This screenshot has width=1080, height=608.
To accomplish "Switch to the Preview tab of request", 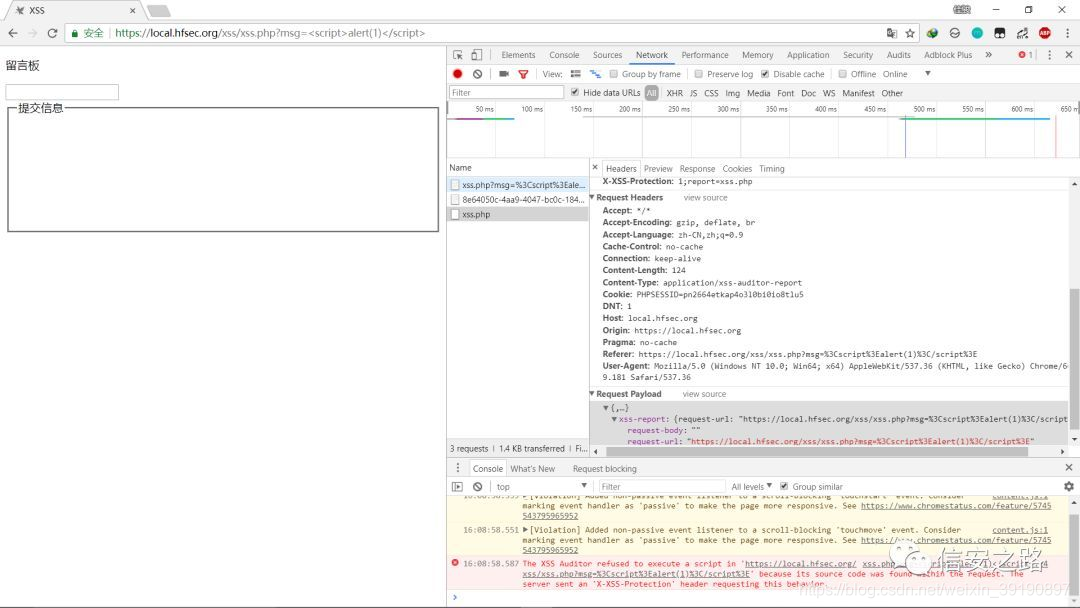I will pos(658,169).
